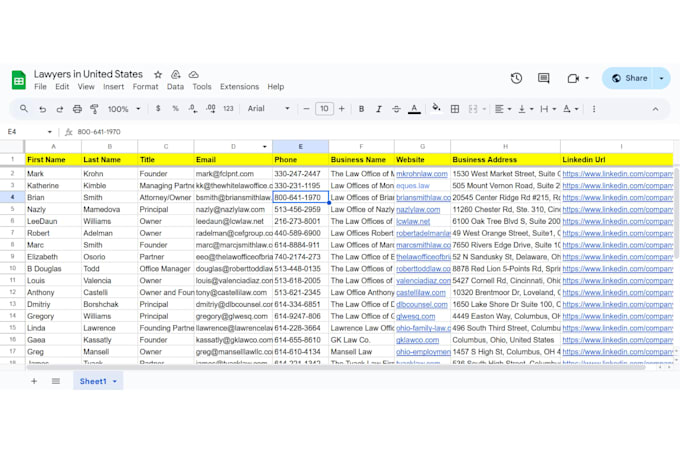Open column D filter dropdown arrow

265,147
